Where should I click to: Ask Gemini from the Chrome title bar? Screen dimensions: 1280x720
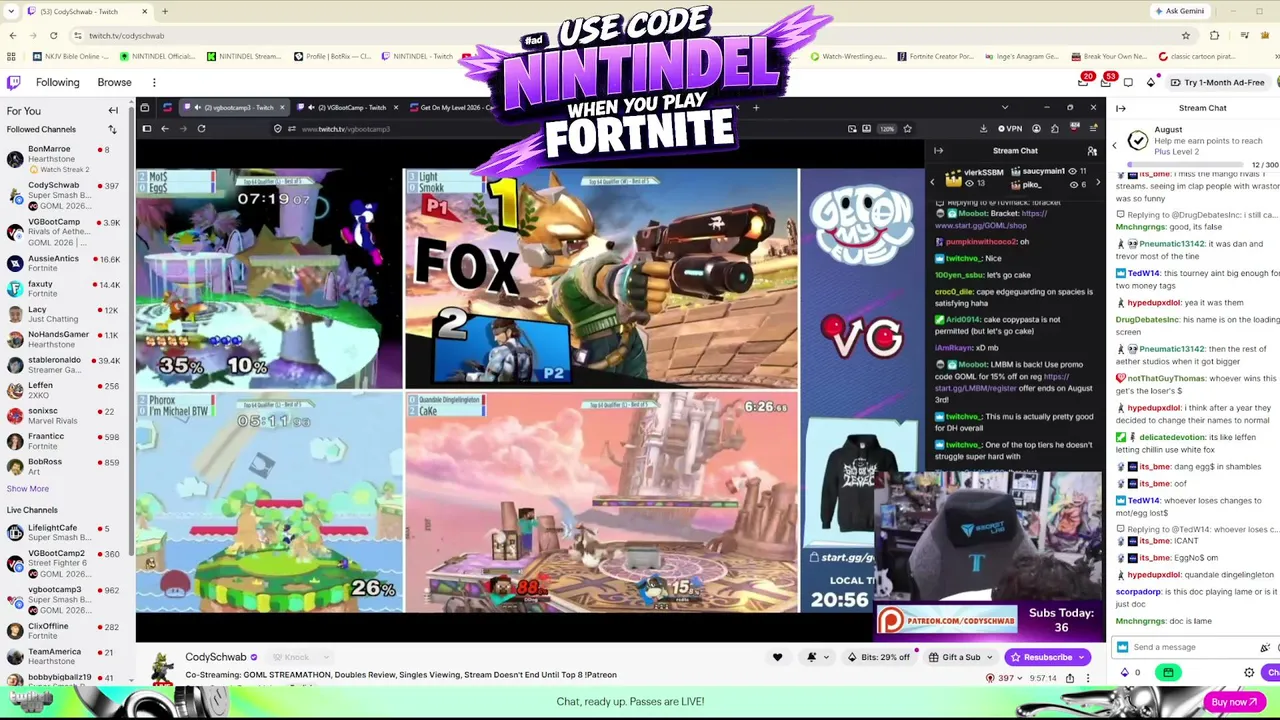tap(1179, 11)
